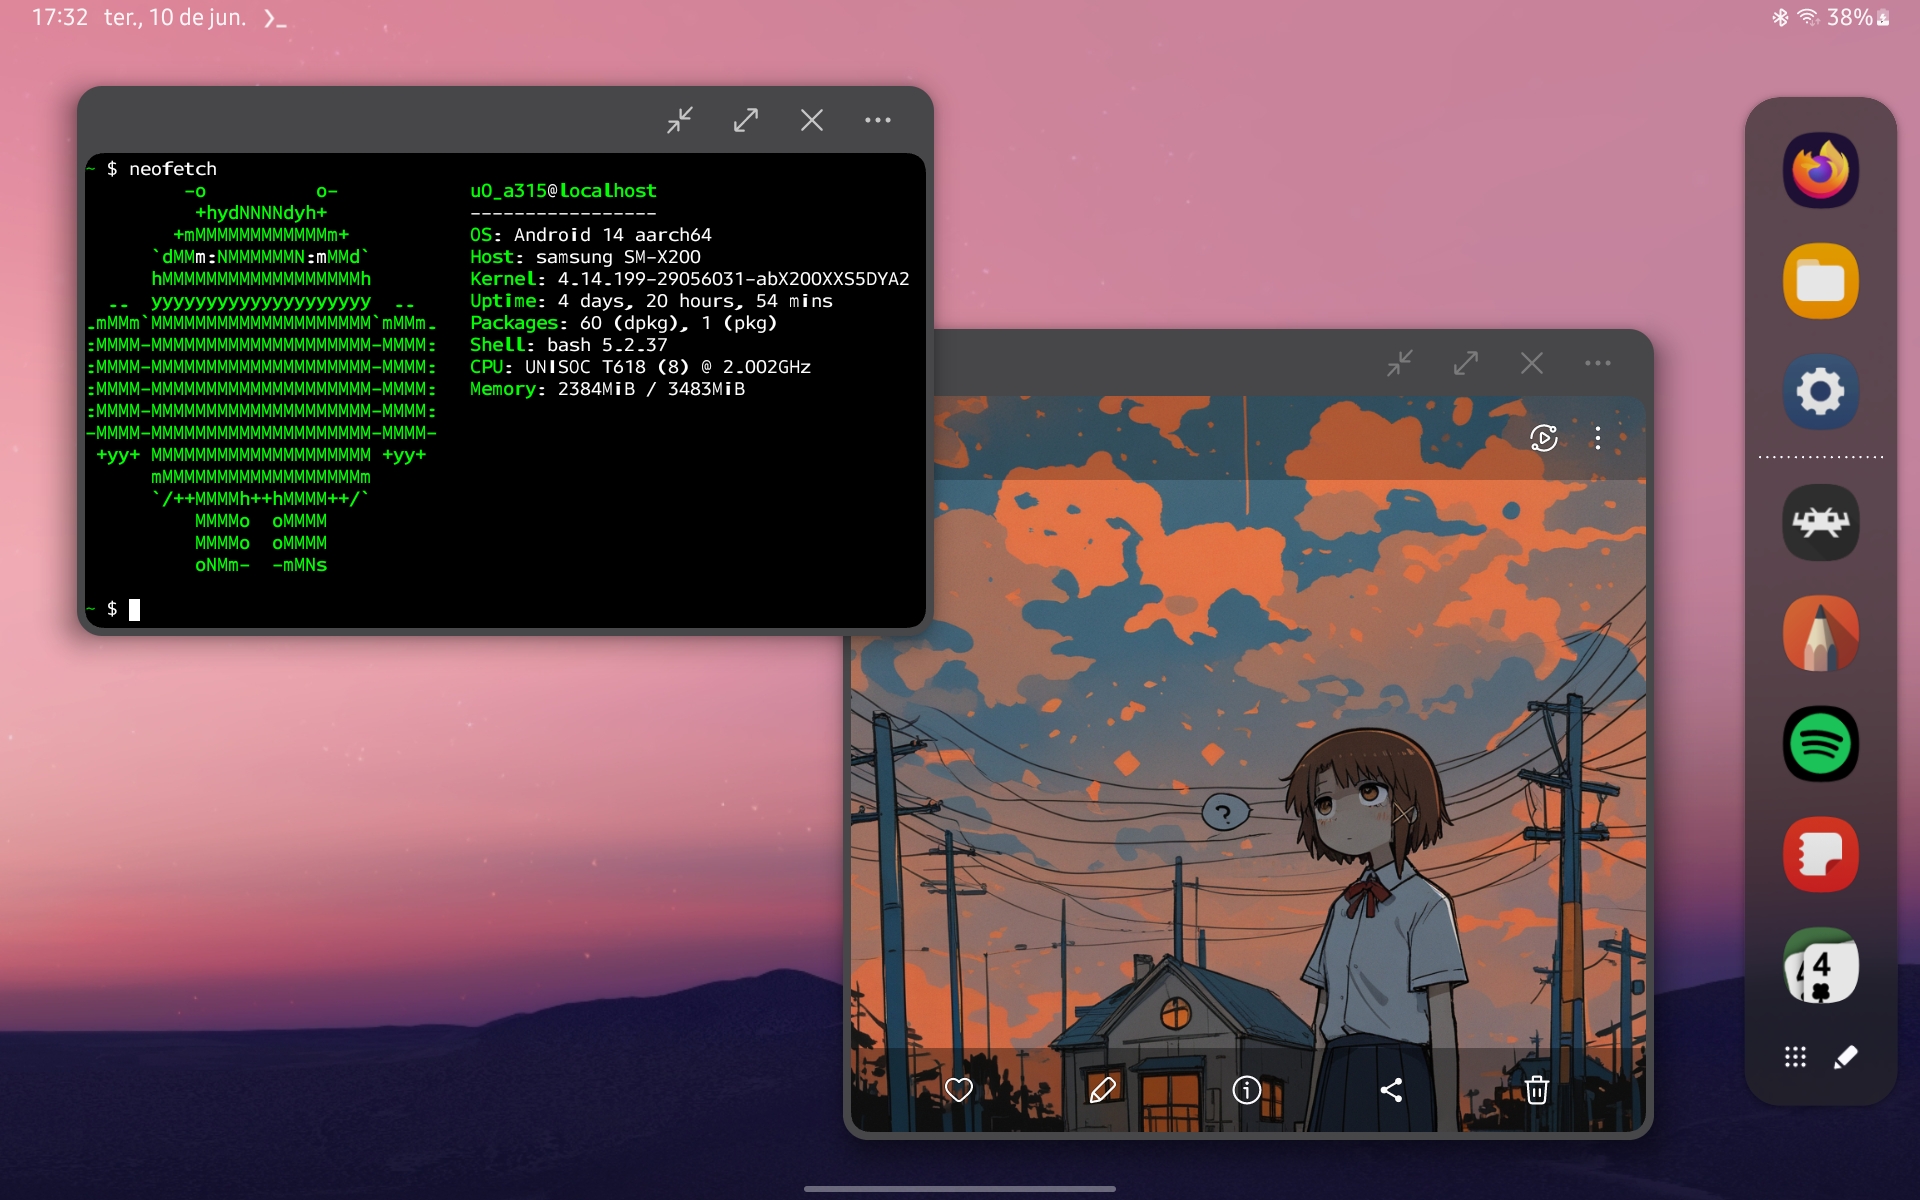Click the Memory usage line
This screenshot has width=1920, height=1200.
[x=607, y=389]
